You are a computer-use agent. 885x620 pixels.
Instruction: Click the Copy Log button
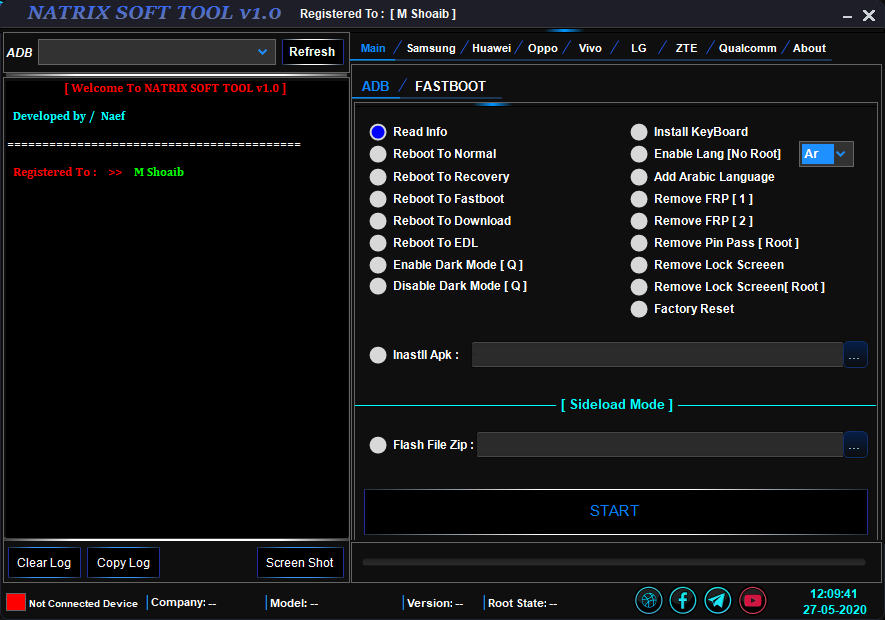(x=123, y=562)
